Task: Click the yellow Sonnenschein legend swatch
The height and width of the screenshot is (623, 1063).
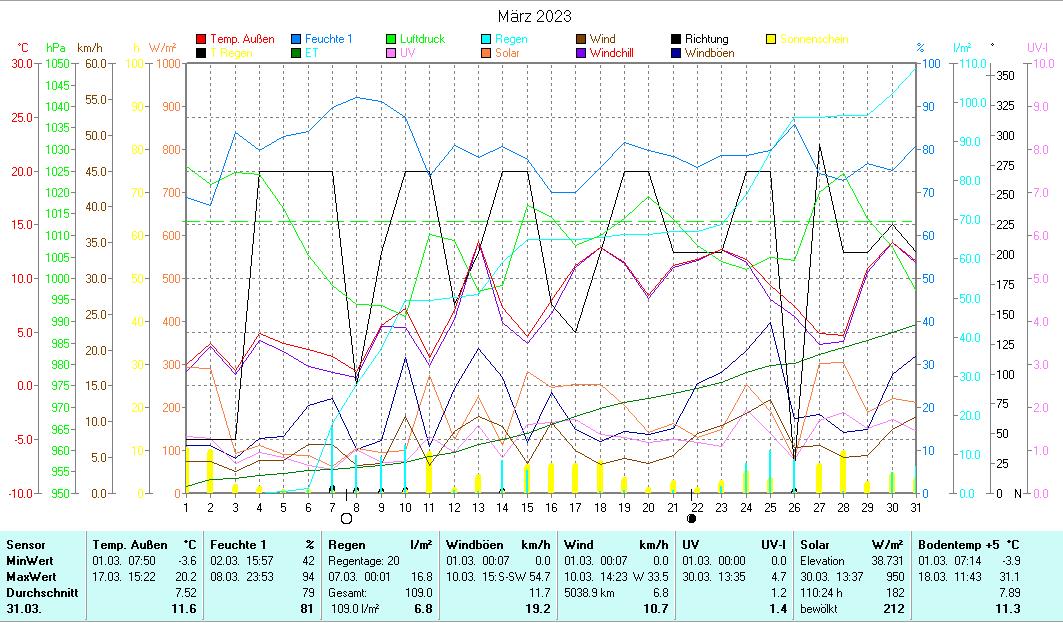Action: click(771, 40)
